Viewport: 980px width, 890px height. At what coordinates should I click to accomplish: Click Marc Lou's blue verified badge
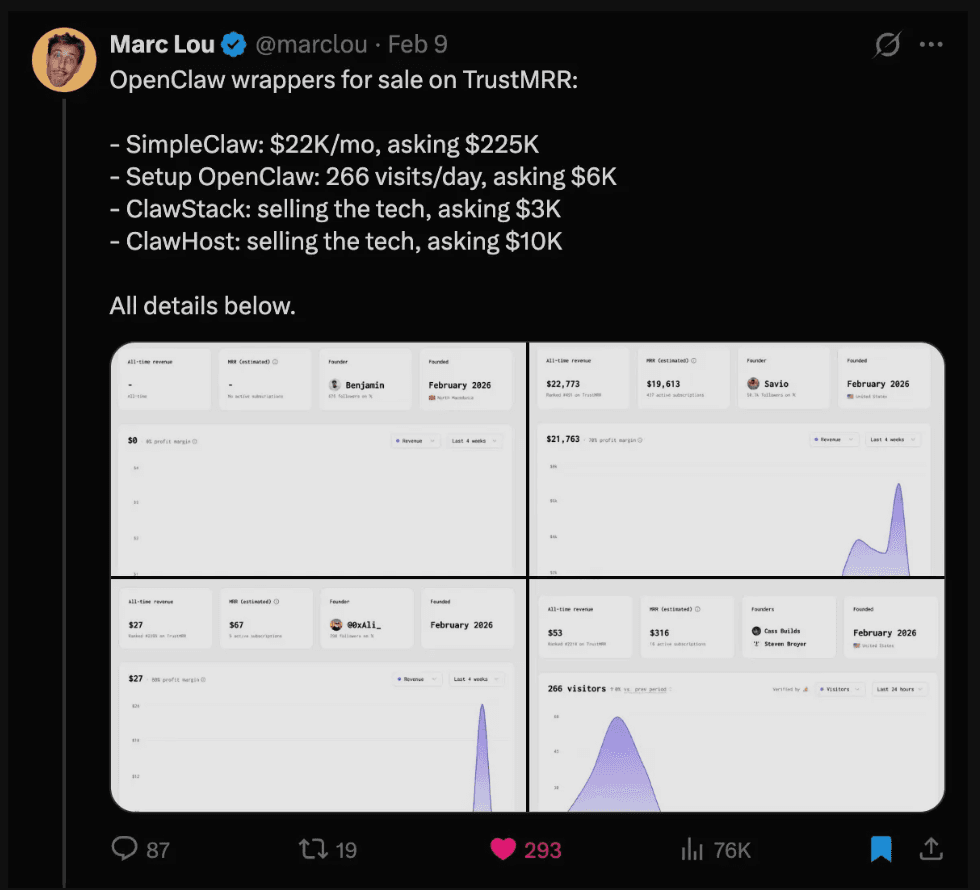(233, 44)
